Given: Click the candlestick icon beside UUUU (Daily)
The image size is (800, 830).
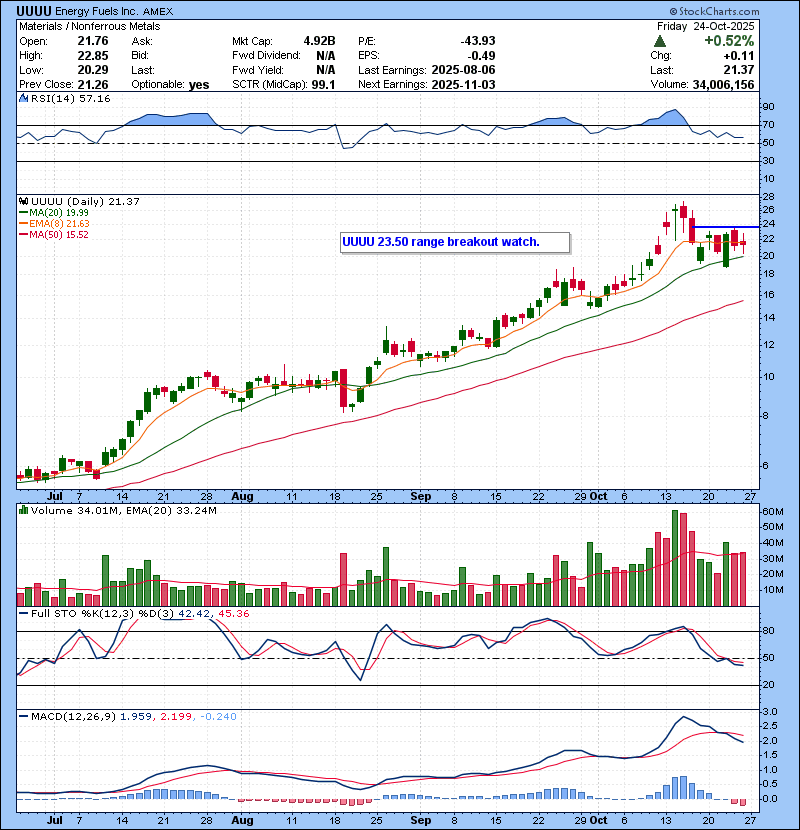Looking at the screenshot, I should point(23,201).
